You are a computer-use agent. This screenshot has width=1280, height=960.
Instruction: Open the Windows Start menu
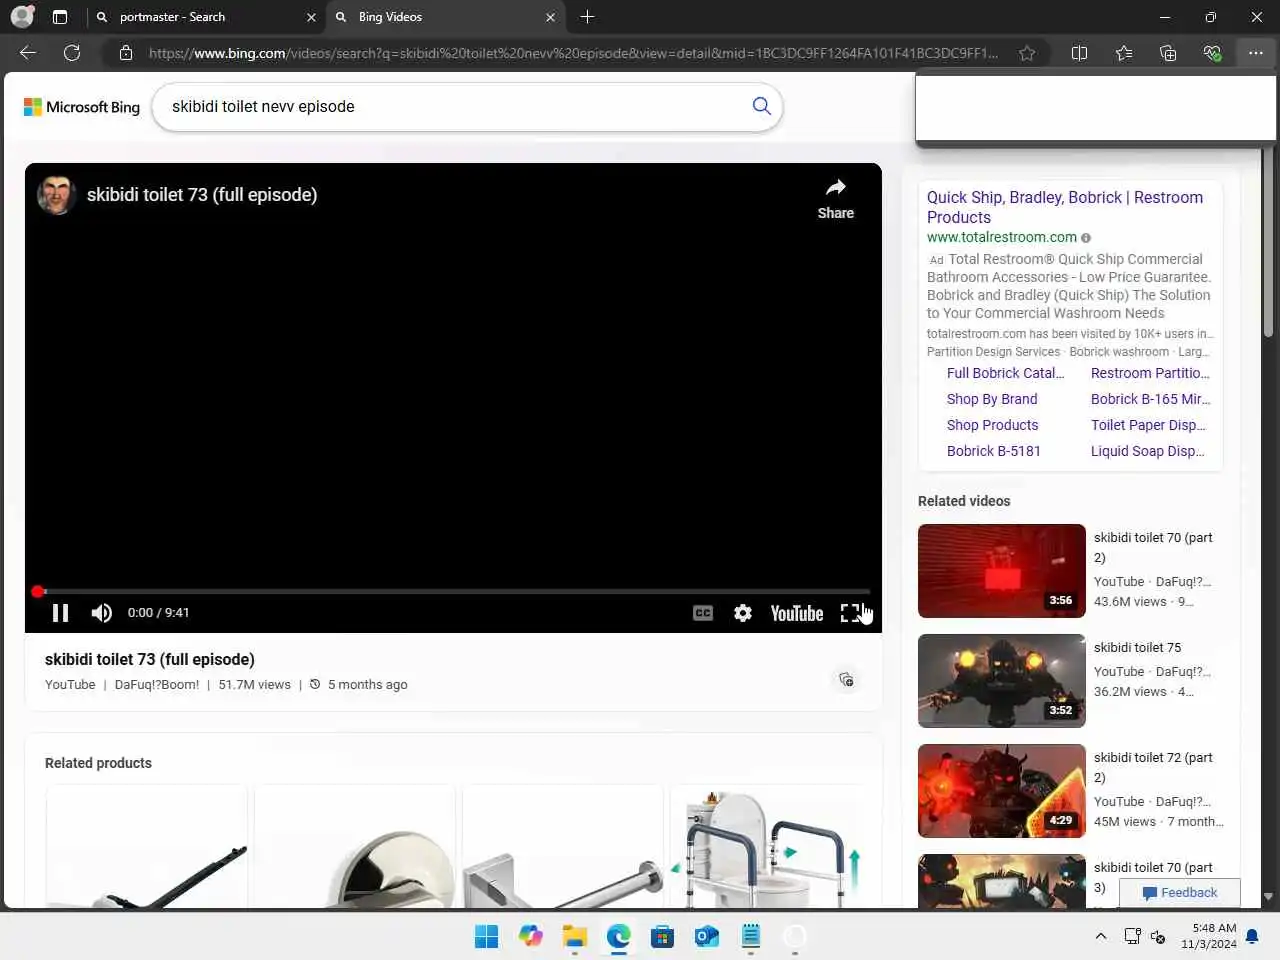coord(487,936)
